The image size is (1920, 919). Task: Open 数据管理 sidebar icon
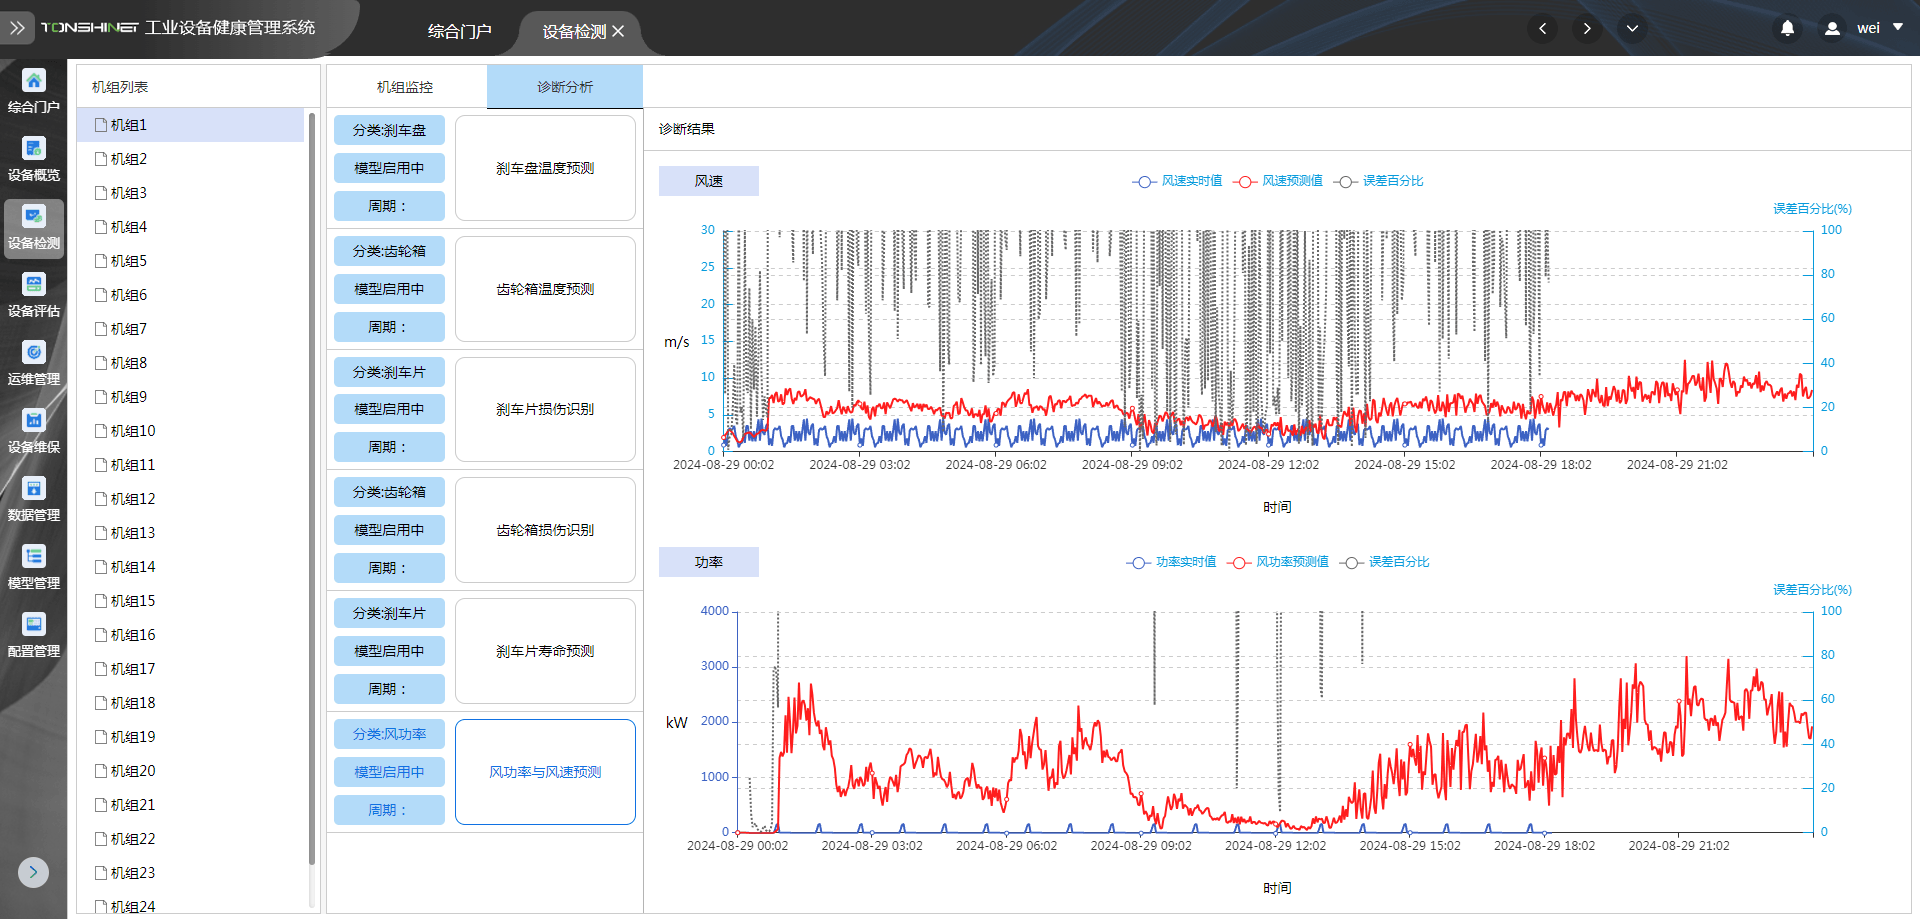(x=34, y=498)
